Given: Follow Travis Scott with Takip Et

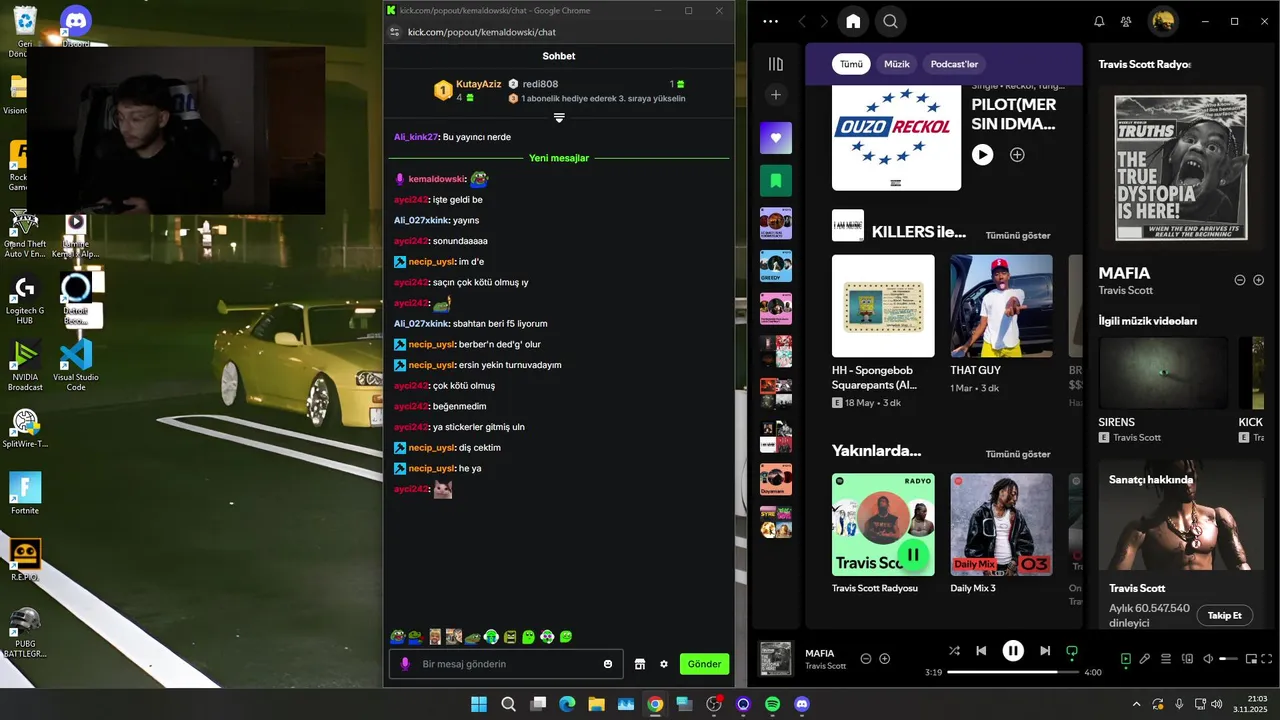Looking at the screenshot, I should click(x=1224, y=615).
